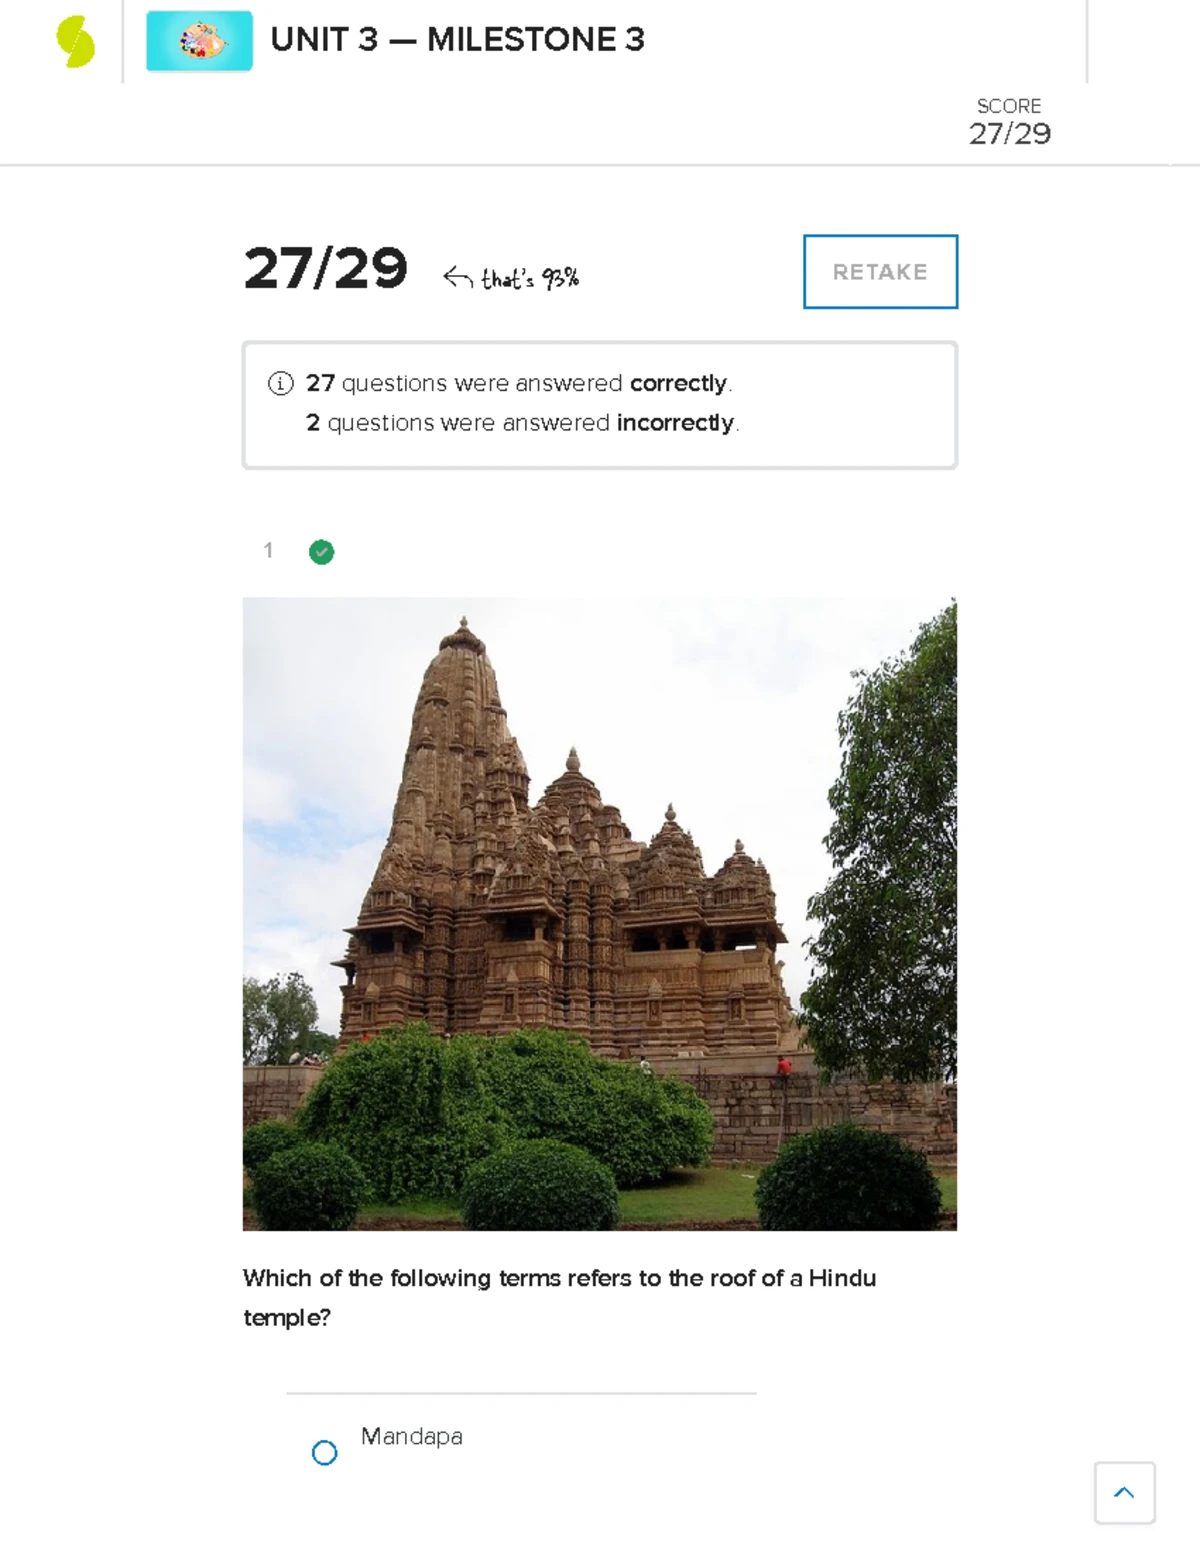Click the UNIT 3 — MILESTONE 3 title
The image size is (1200, 1553).
click(x=458, y=40)
